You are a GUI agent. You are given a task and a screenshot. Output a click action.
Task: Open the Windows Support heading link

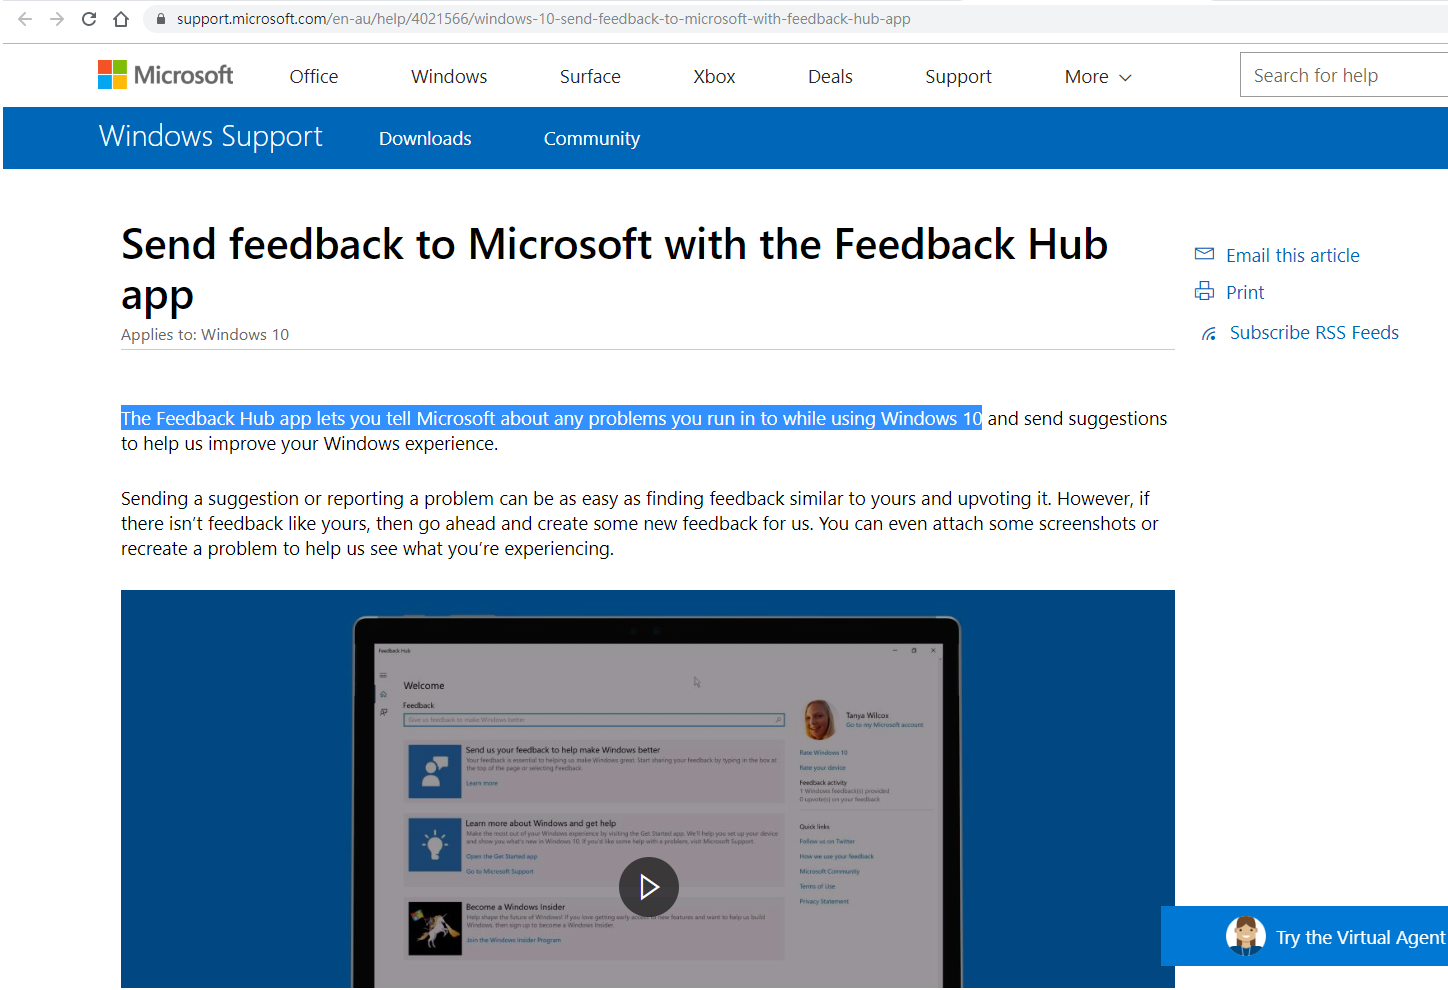(x=210, y=136)
